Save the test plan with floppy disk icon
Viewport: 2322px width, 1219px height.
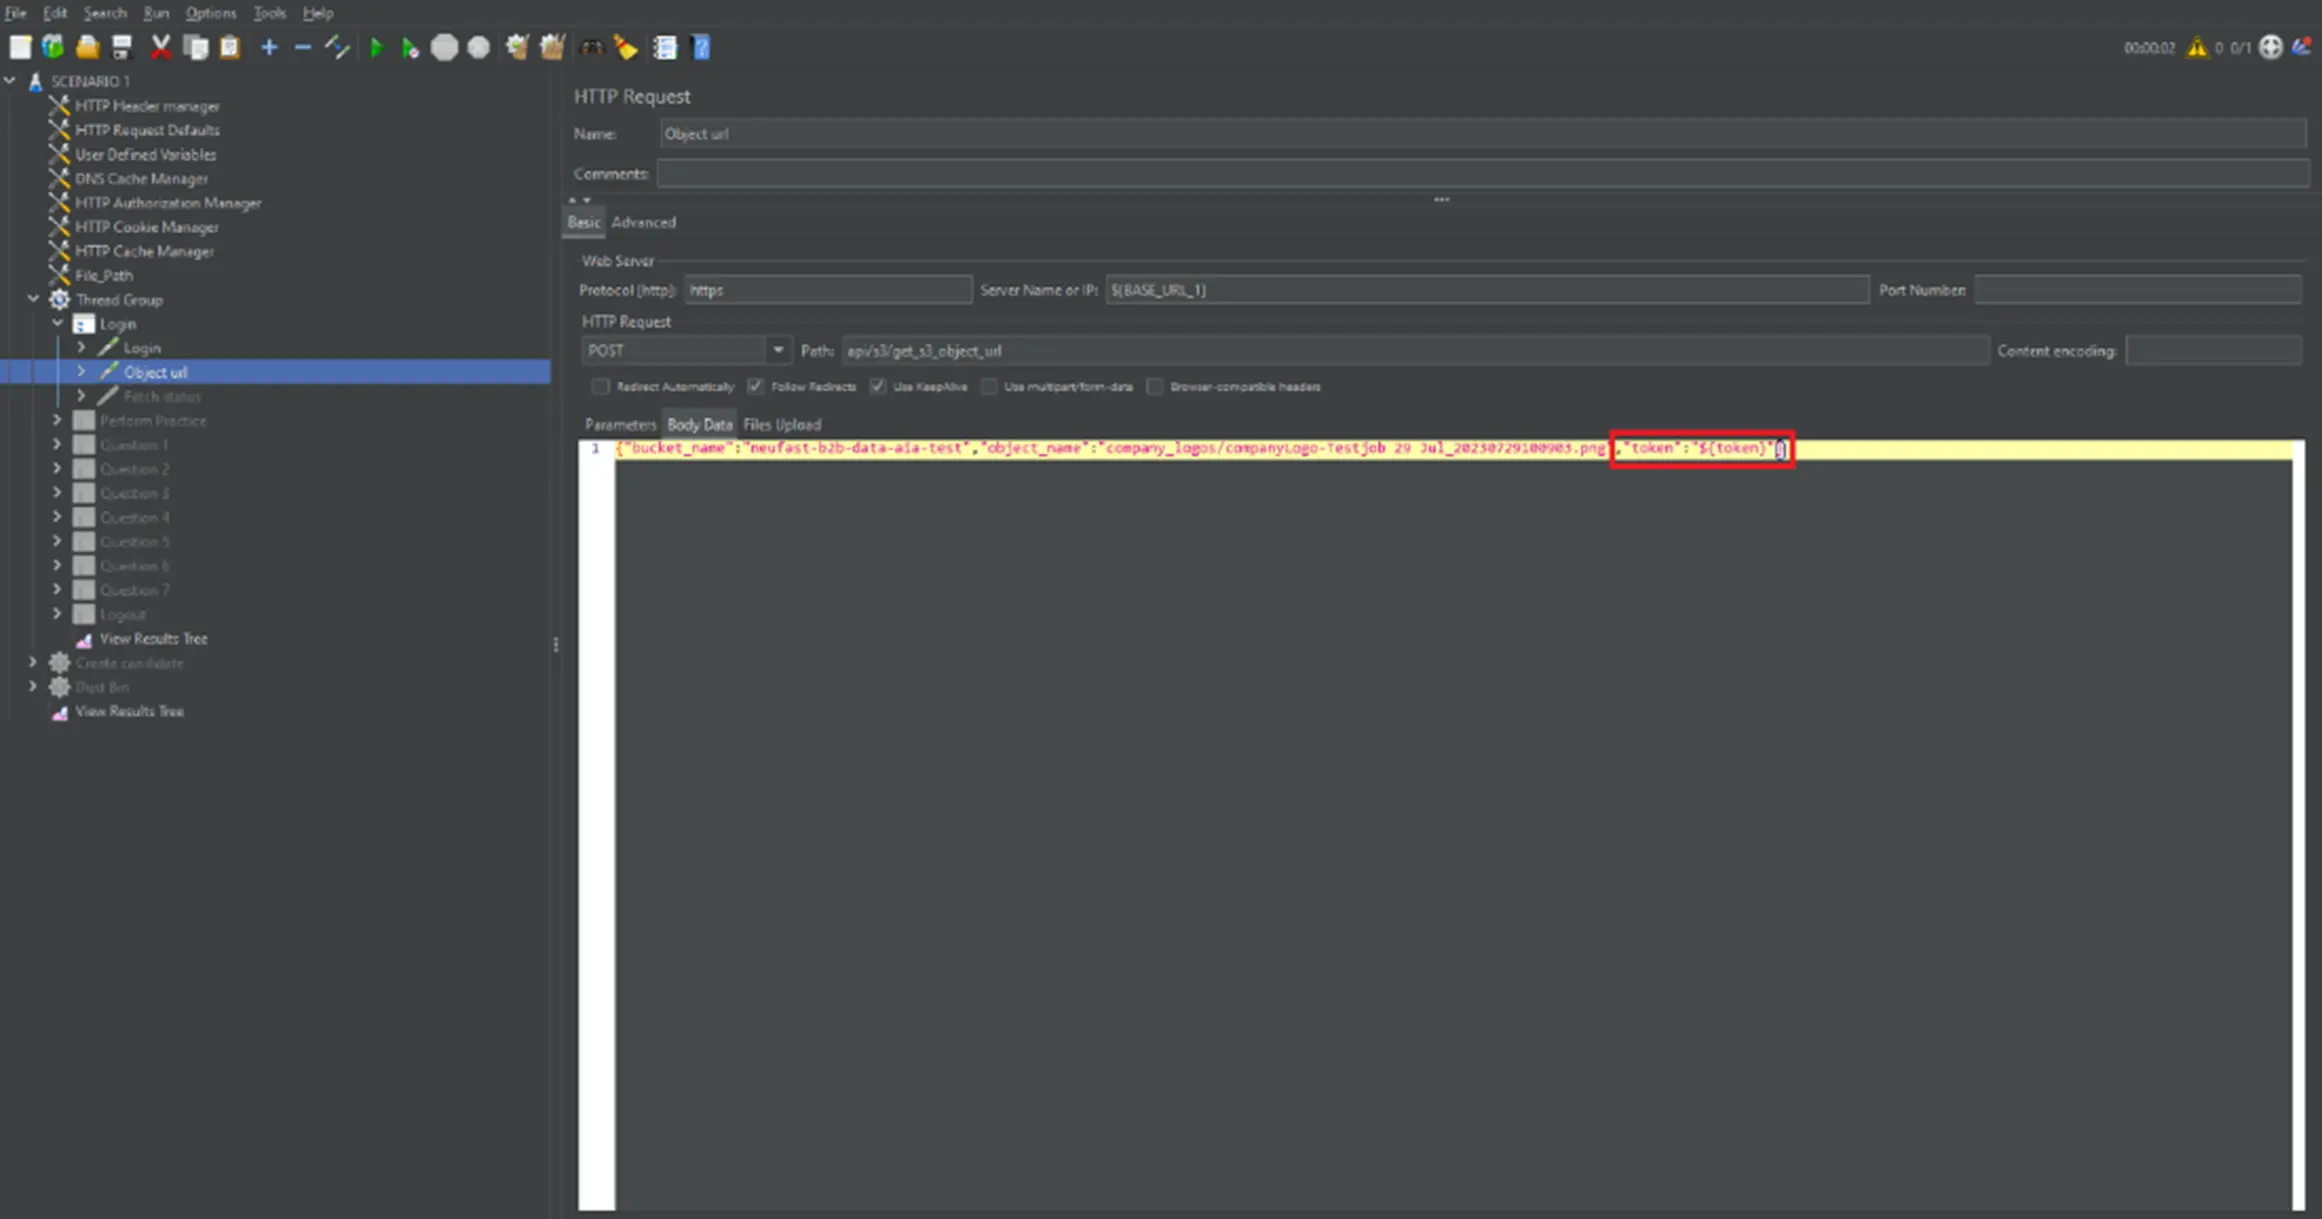click(122, 47)
